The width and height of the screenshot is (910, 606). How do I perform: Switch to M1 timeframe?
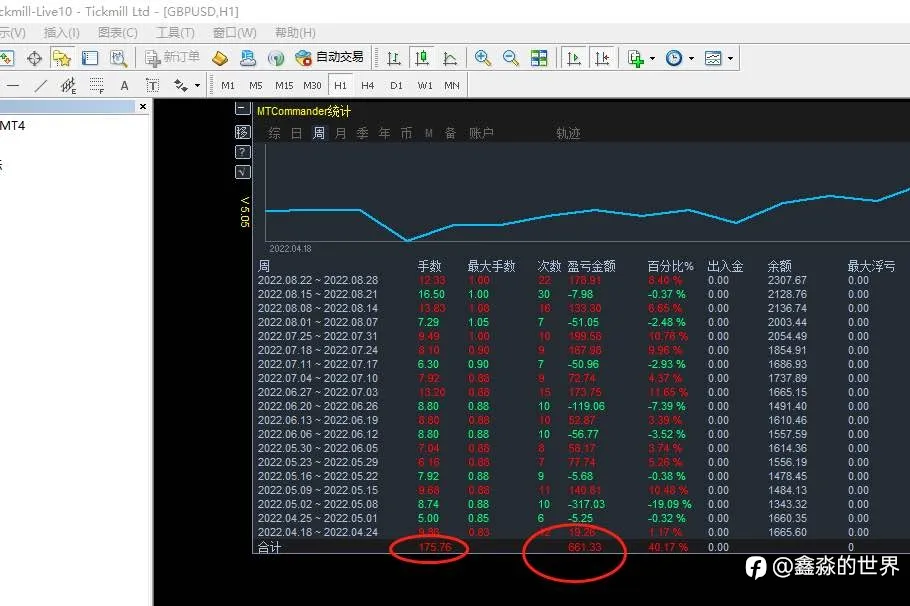click(x=228, y=86)
